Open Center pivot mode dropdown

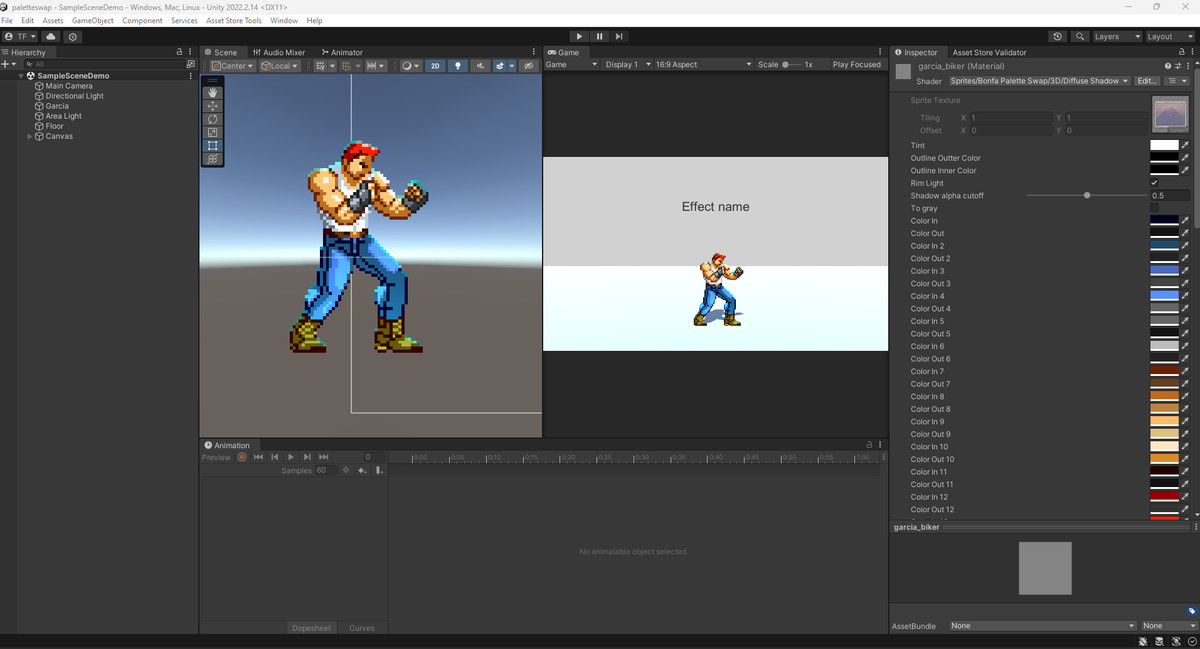pyautogui.click(x=232, y=66)
